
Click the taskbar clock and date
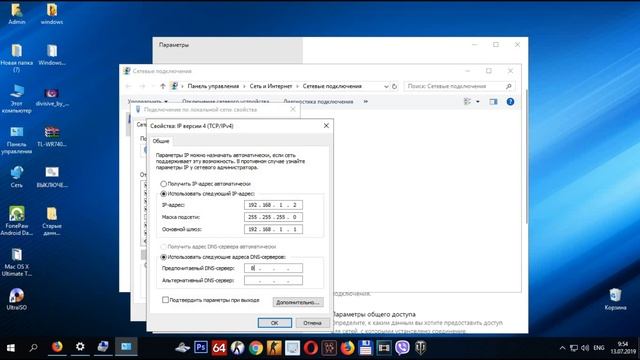pos(623,348)
